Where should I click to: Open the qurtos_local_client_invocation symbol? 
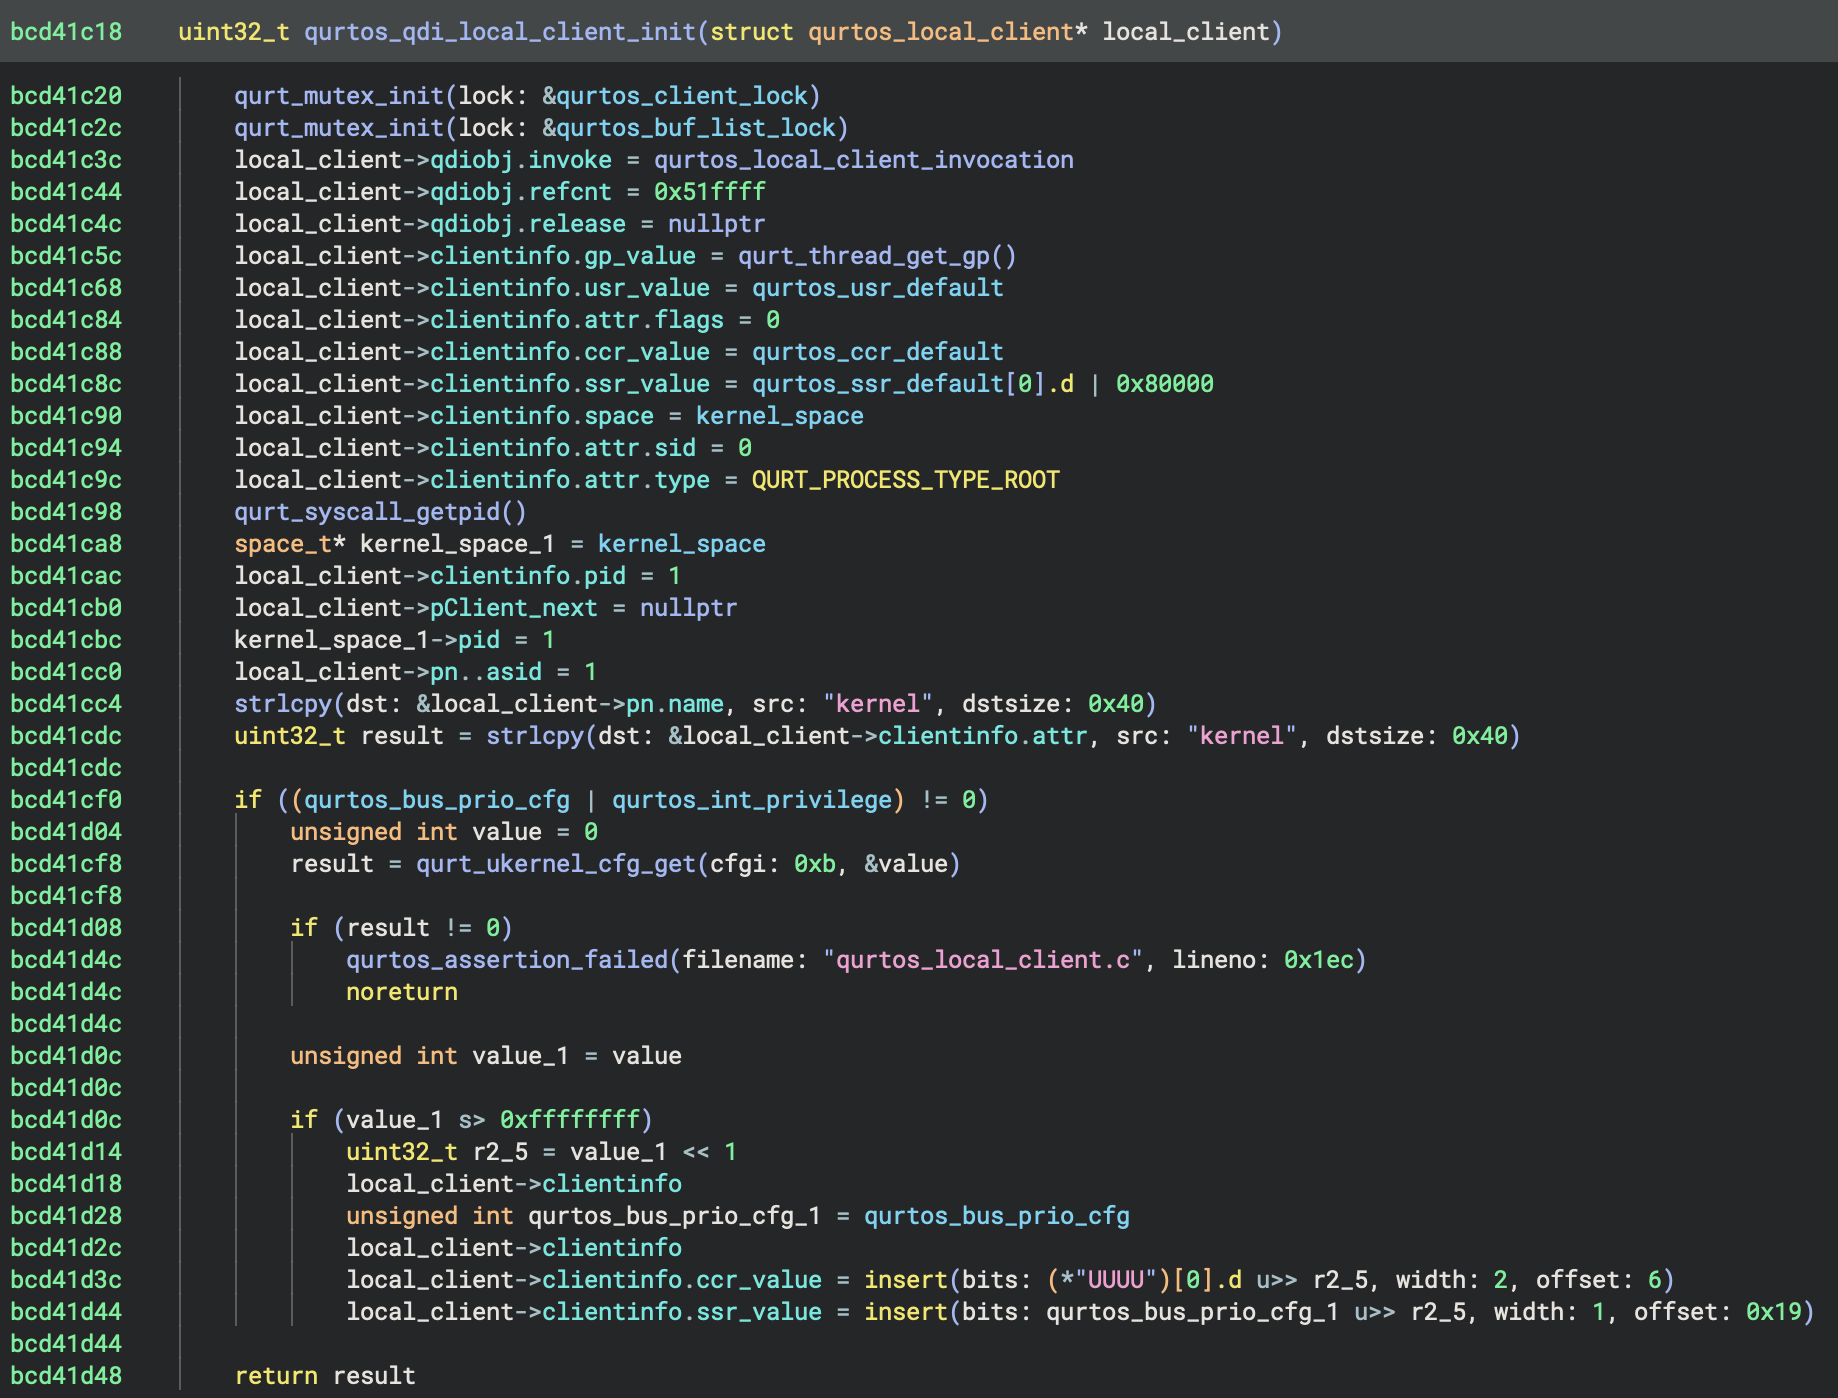(x=863, y=160)
